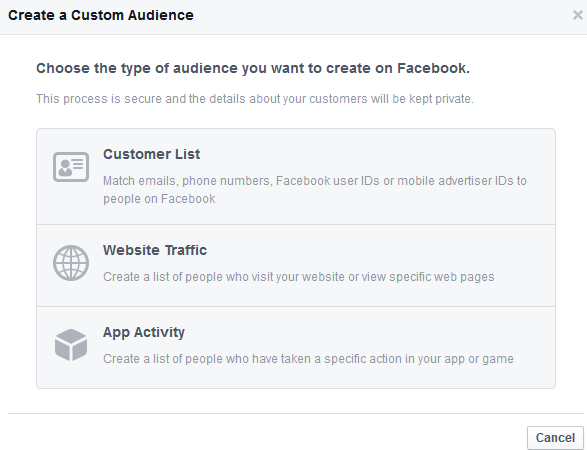This screenshot has width=587, height=450.
Task: Click the dialog header bar background
Action: click(374, 17)
